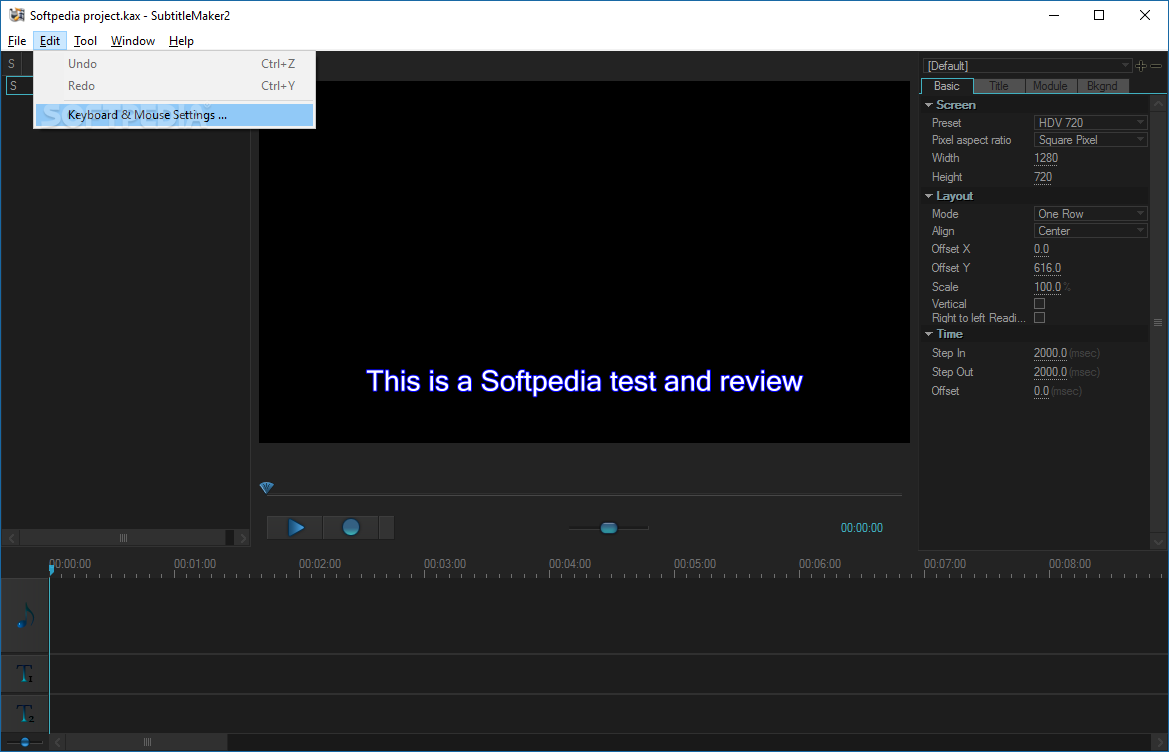Click the 00:04:00 timeline ruler label
This screenshot has height=752, width=1169.
point(570,564)
